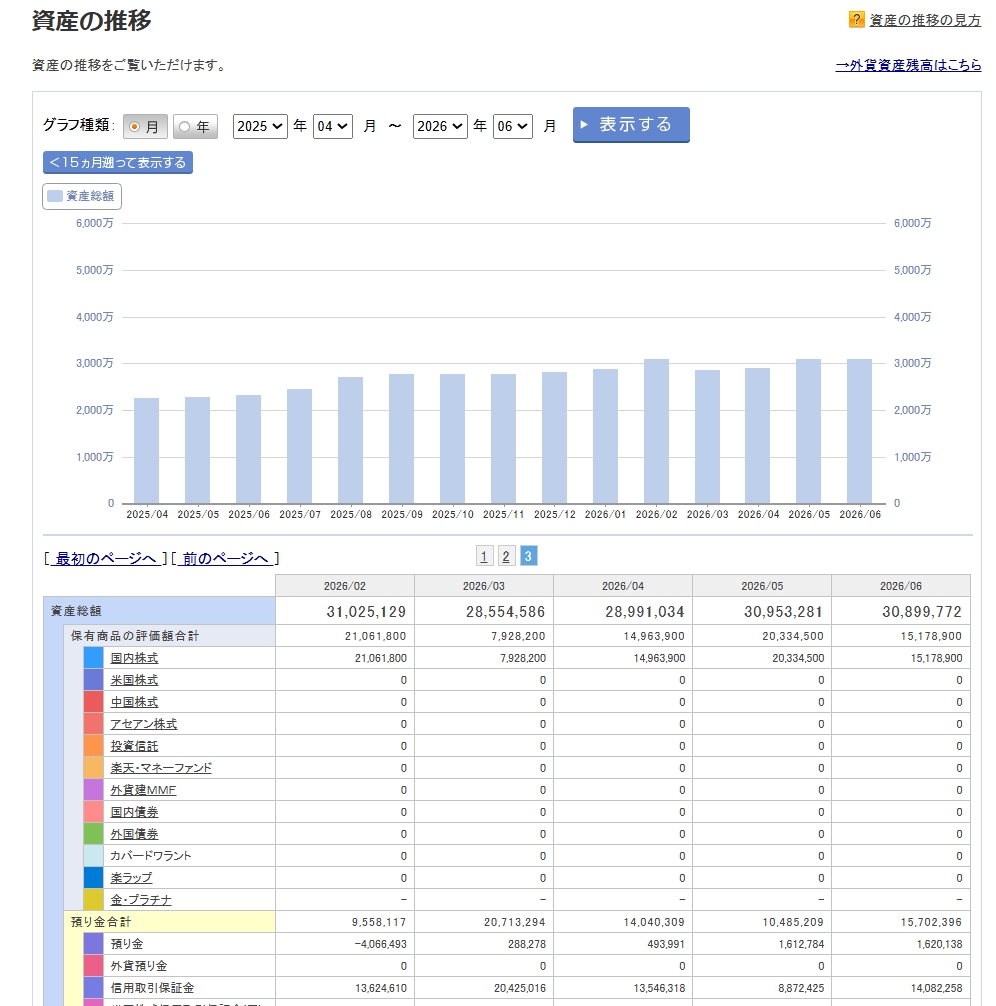Click the yellow 金・プラチナ color swatch
This screenshot has height=1006, width=996.
[94, 899]
